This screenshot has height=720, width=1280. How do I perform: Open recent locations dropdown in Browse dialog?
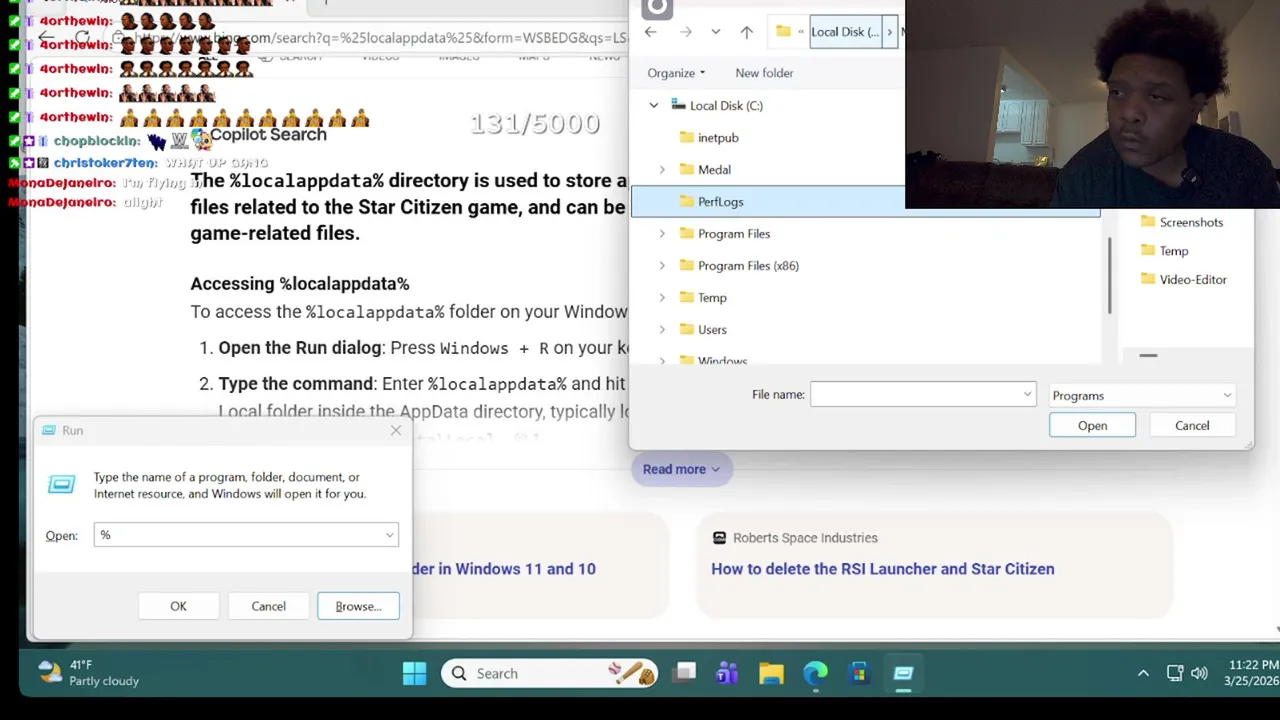pos(715,32)
